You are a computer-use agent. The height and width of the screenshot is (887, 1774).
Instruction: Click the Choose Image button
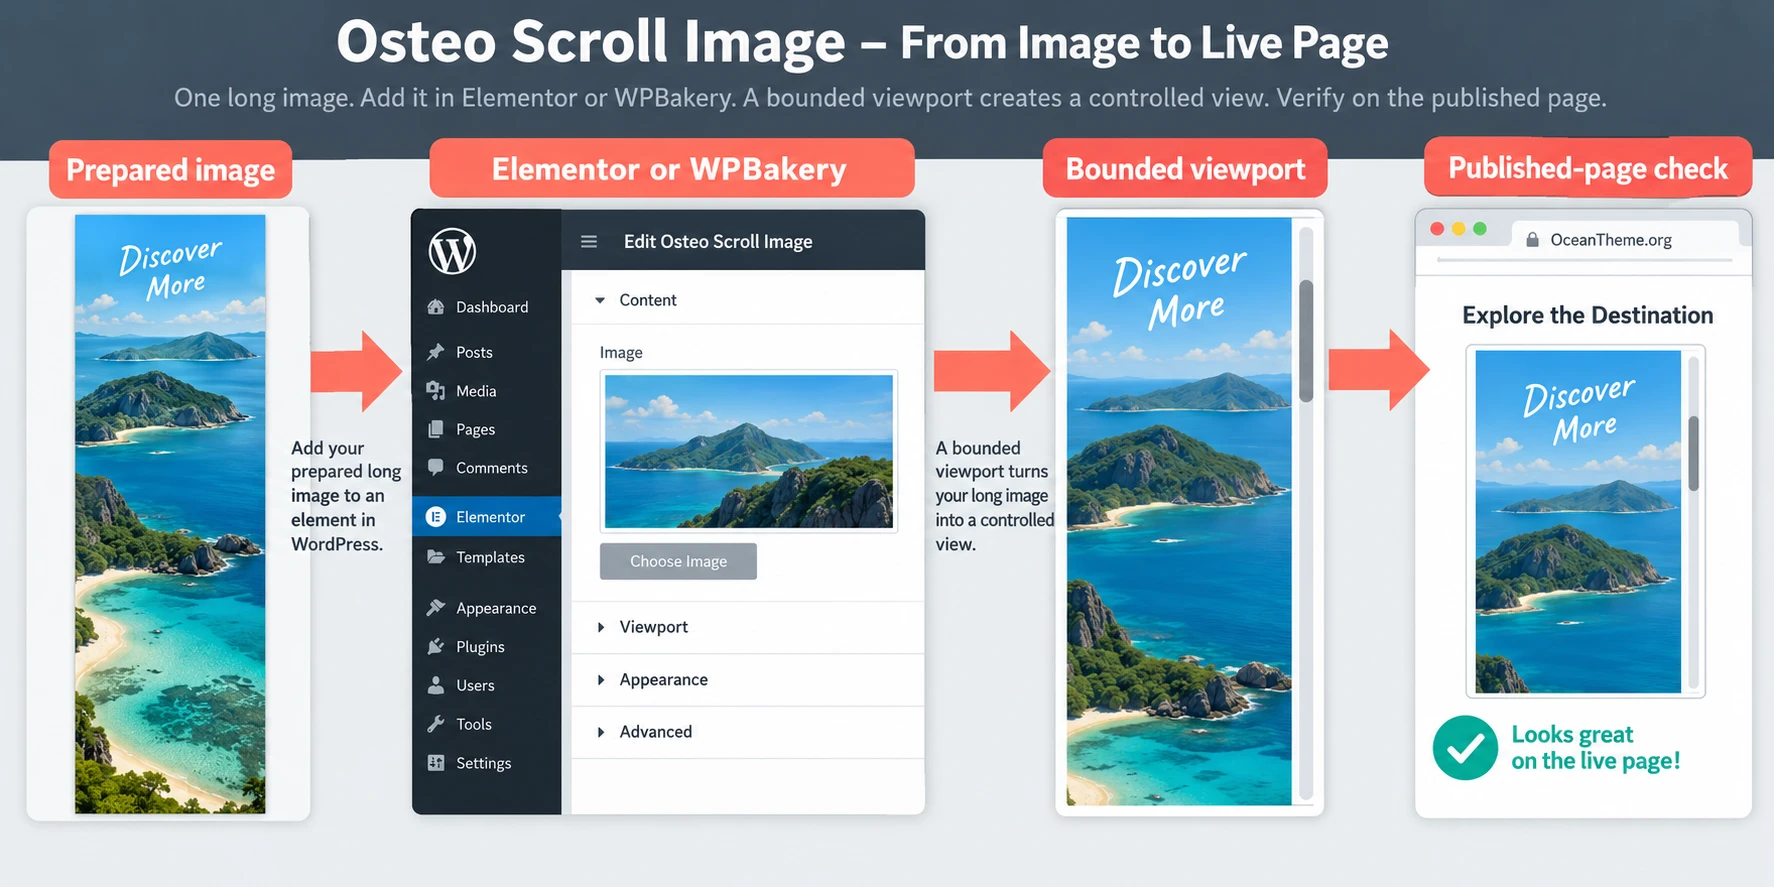coord(678,561)
